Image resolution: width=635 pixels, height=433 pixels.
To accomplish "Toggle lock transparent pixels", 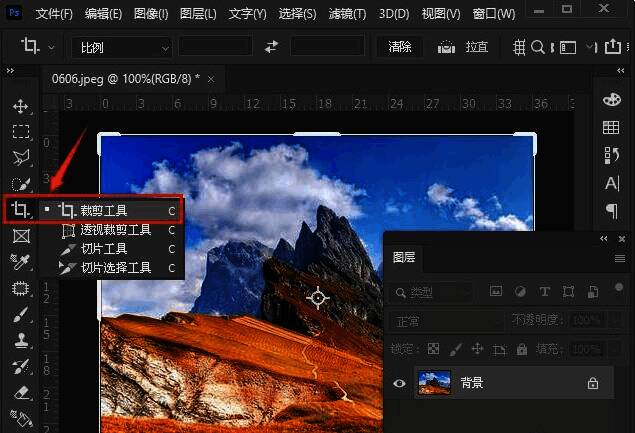I will [x=433, y=348].
